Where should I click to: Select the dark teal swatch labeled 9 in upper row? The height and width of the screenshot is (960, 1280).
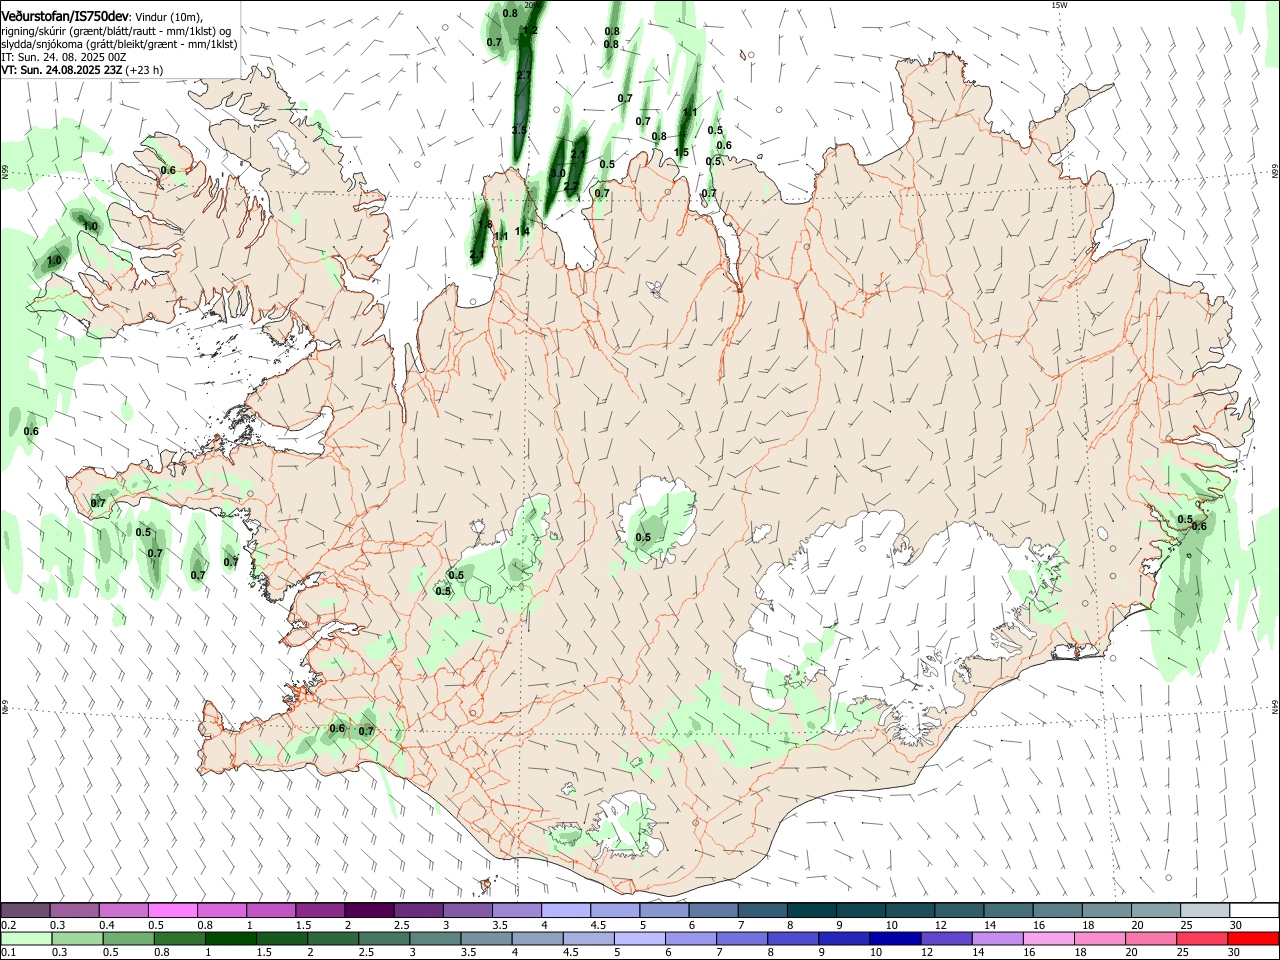860,910
